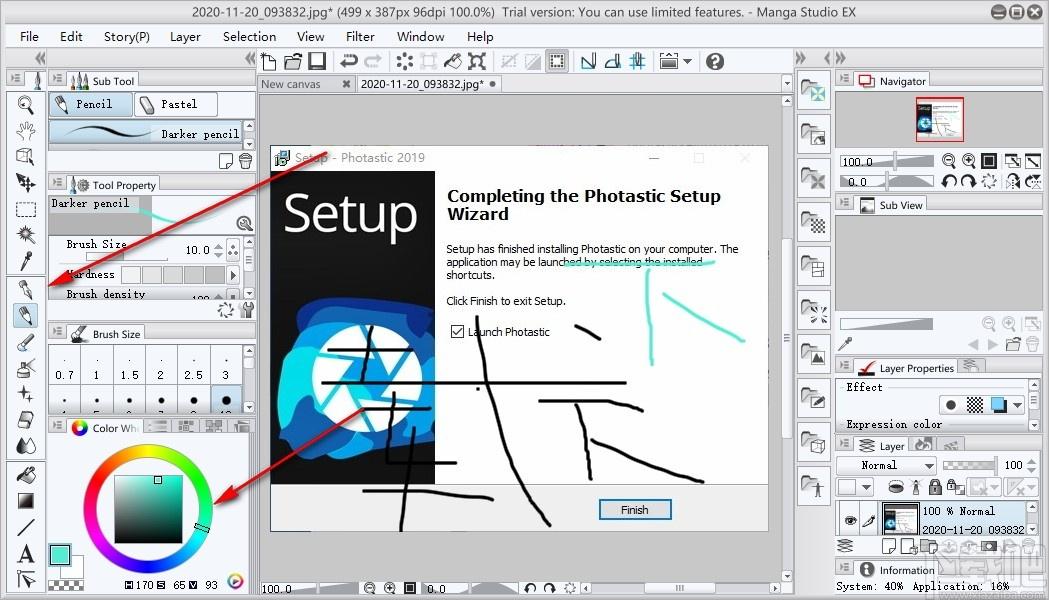Open the Window menu
The height and width of the screenshot is (600, 1049).
(x=420, y=36)
